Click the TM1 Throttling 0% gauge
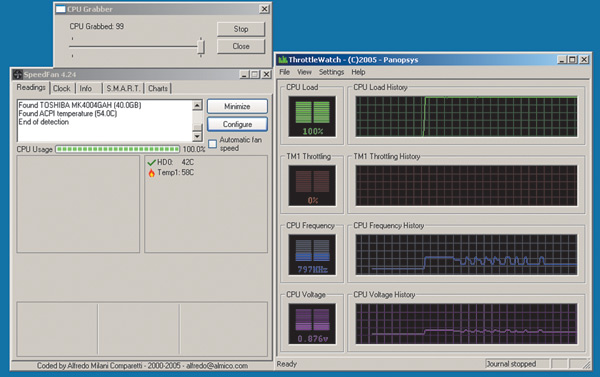600x377 pixels. (312, 186)
